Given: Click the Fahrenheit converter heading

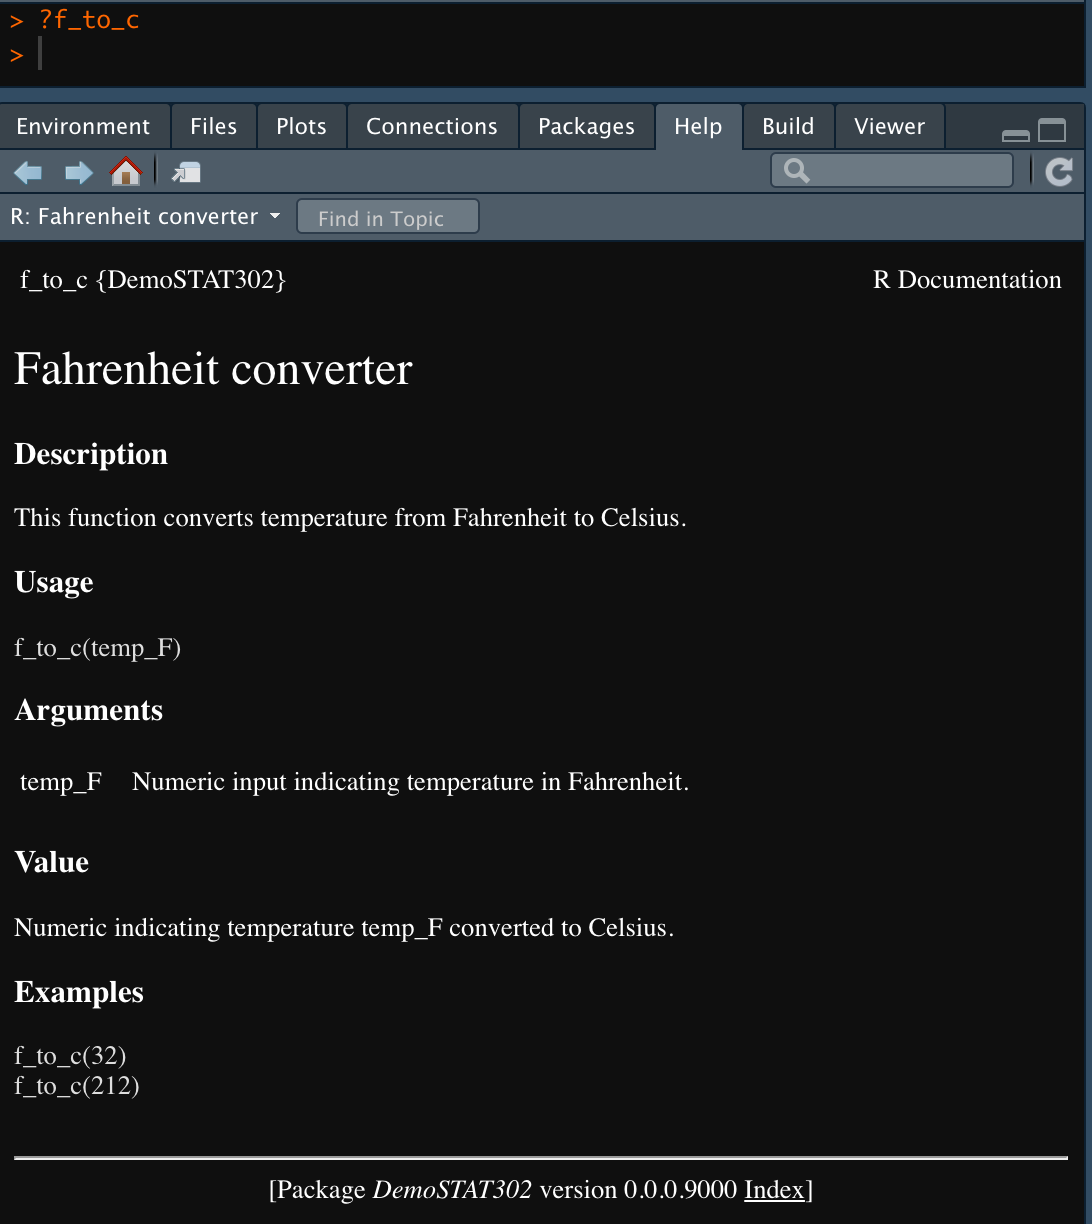Looking at the screenshot, I should [213, 369].
